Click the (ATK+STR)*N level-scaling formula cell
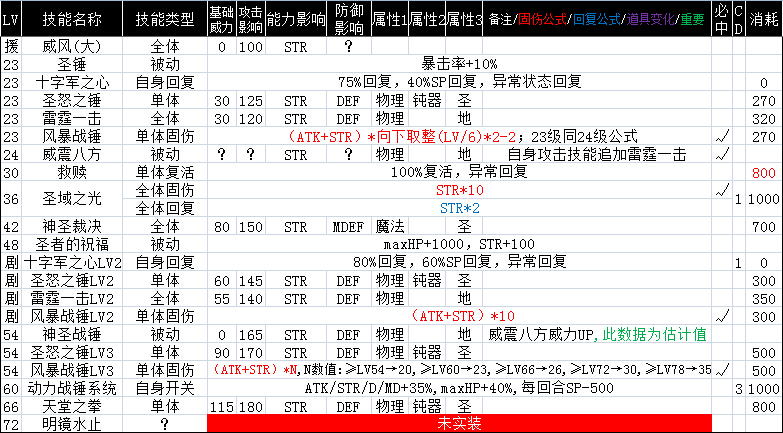Viewport: 783px width, 433px height. tap(459, 370)
